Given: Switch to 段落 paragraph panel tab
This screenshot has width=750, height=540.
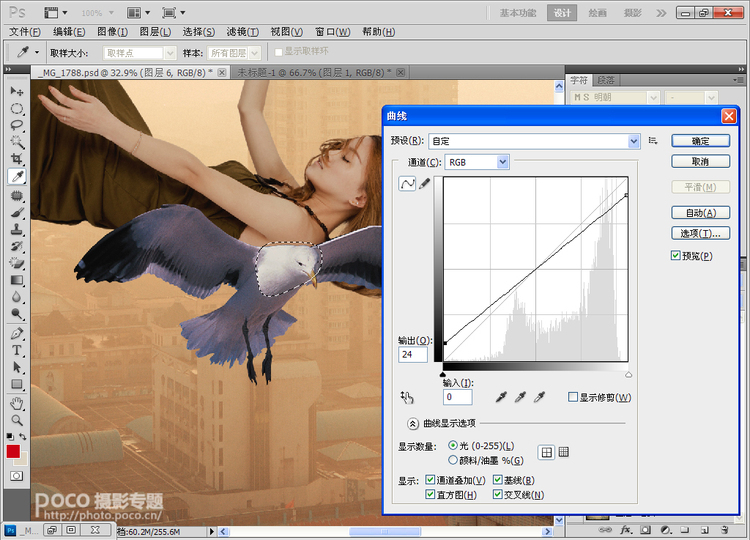Looking at the screenshot, I should (605, 80).
